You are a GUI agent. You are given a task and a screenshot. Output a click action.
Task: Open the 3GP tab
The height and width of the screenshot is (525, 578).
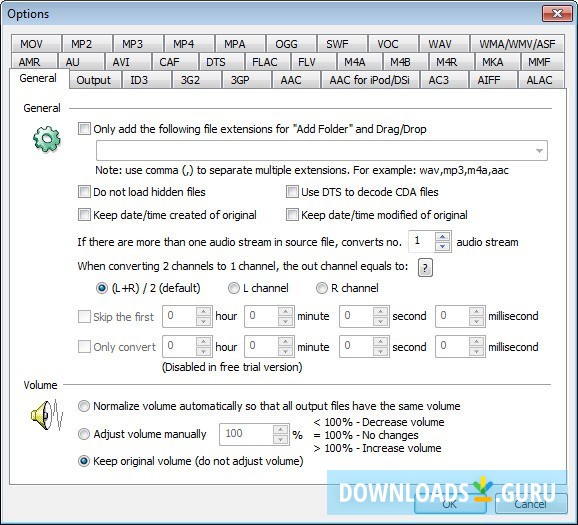(x=247, y=80)
